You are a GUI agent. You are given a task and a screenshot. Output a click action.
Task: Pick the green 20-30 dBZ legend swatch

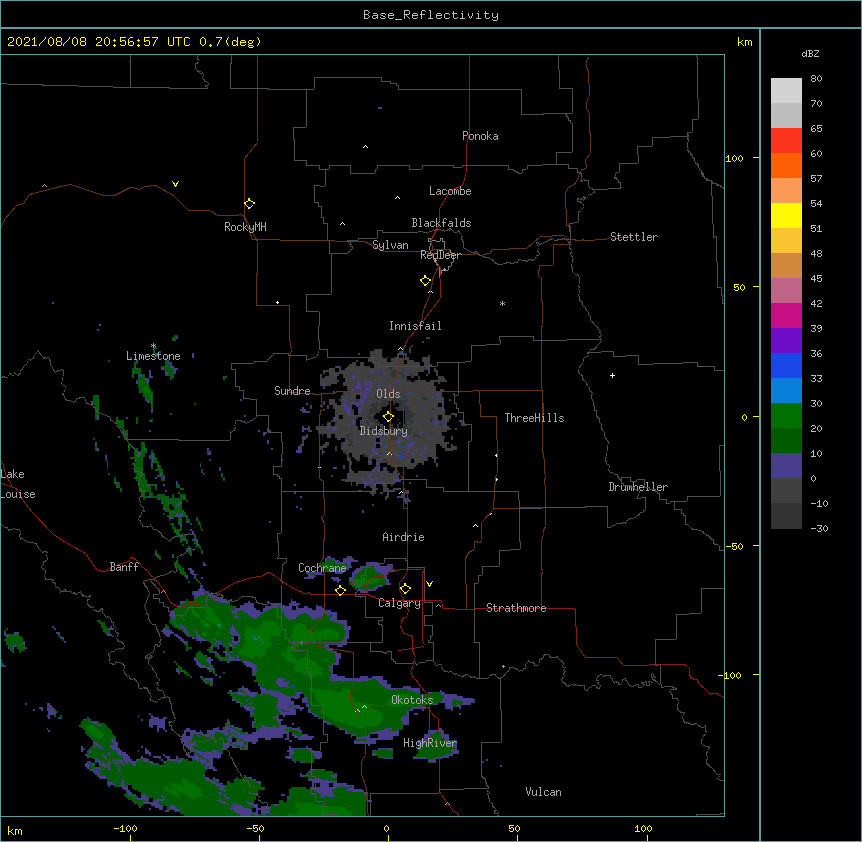786,416
